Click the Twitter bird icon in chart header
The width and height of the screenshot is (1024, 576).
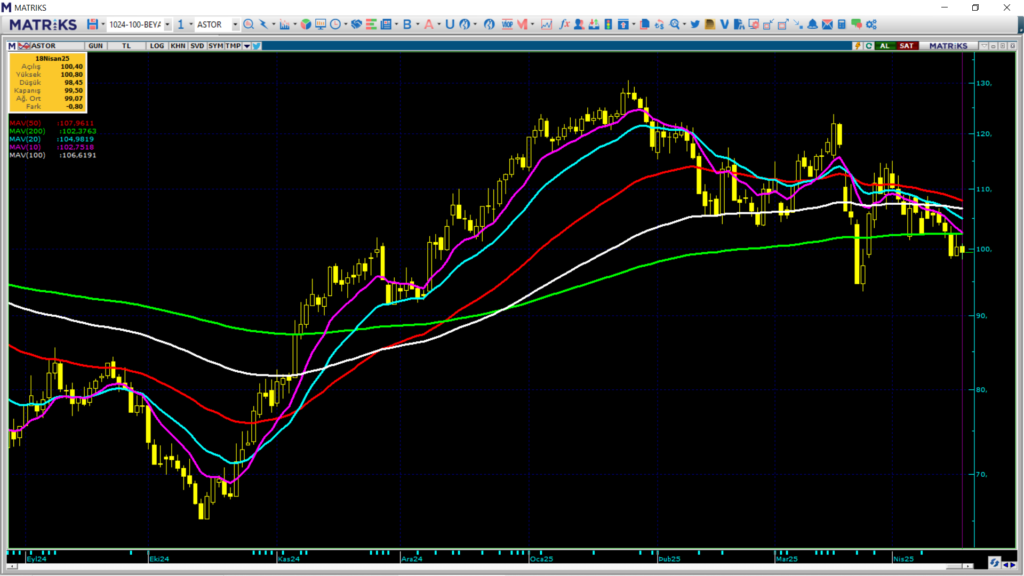pos(257,46)
